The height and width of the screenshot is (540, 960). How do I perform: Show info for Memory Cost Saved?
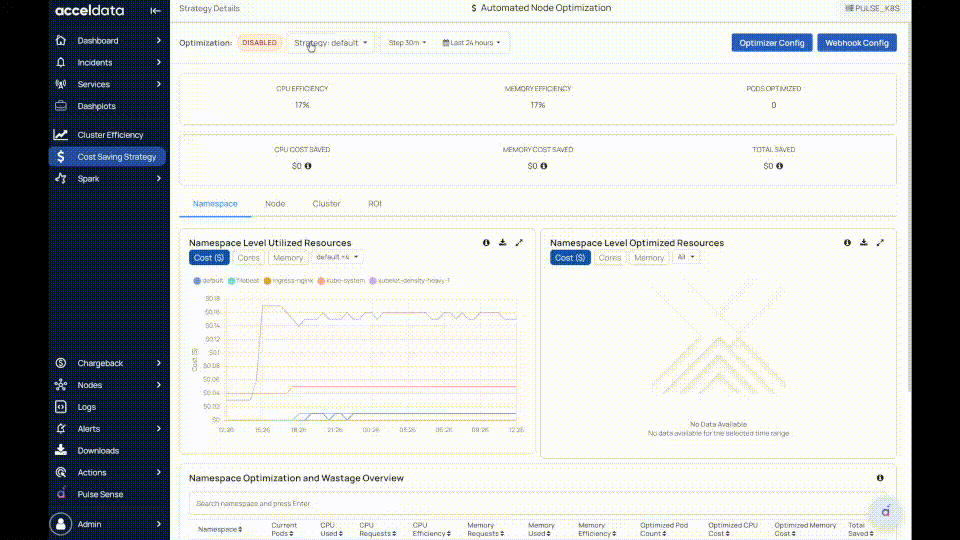544,166
